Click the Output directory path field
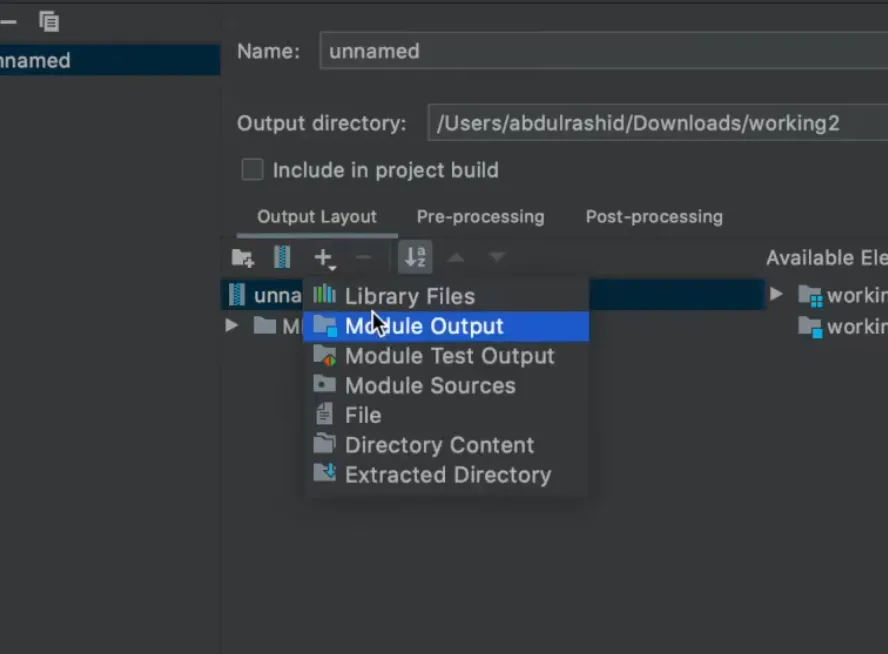The image size is (888, 654). pyautogui.click(x=658, y=123)
